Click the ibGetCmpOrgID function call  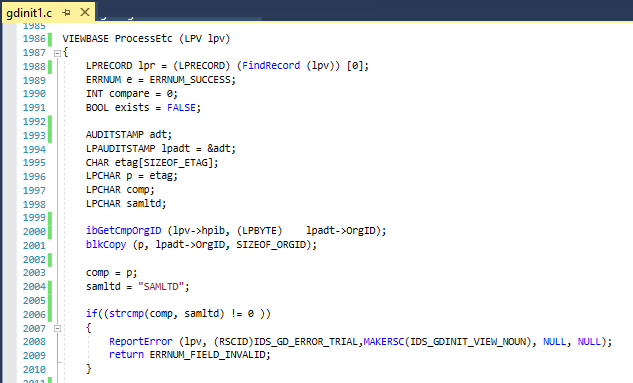(124, 231)
